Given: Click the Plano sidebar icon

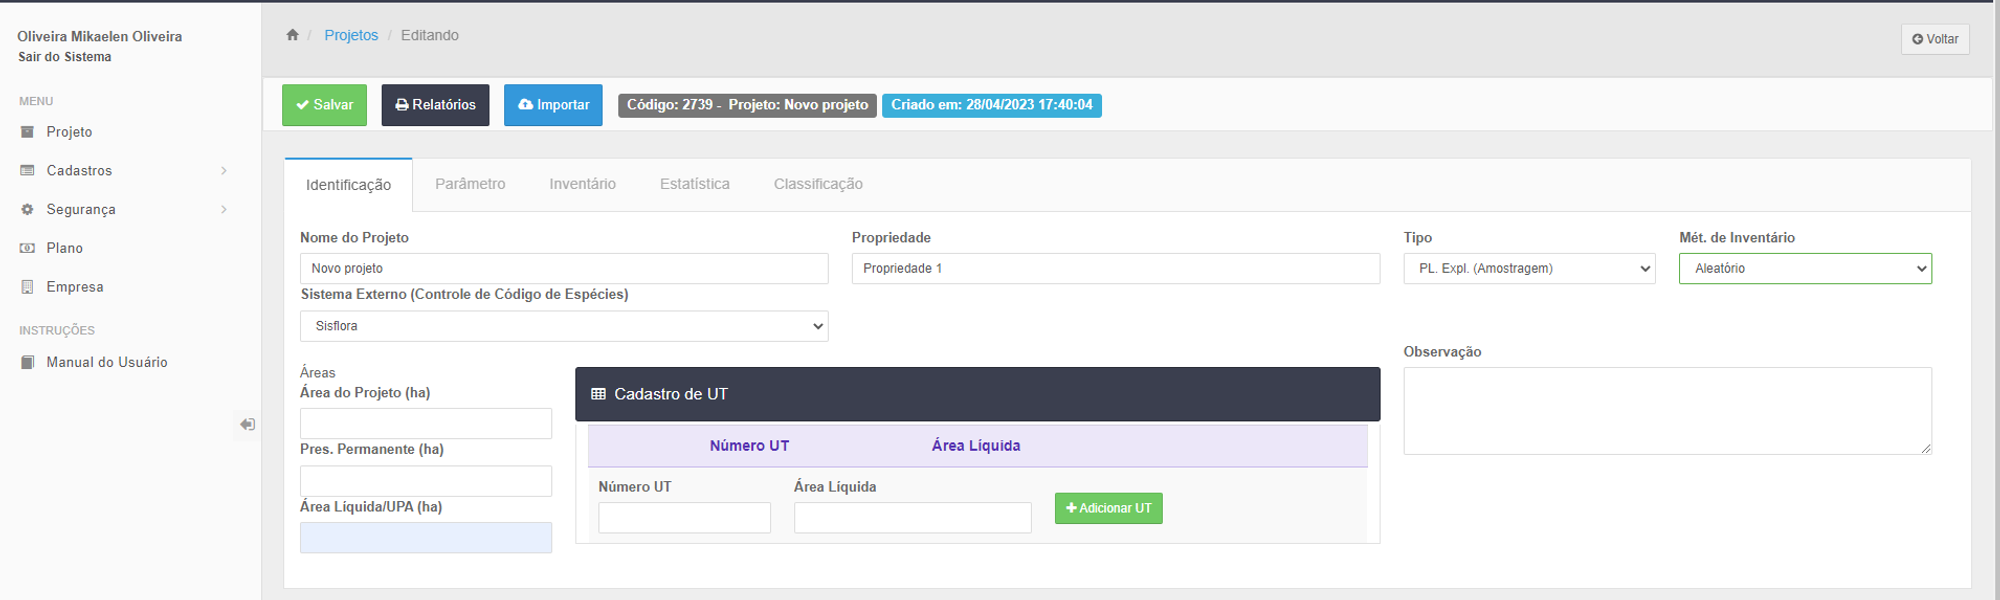Looking at the screenshot, I should [27, 248].
